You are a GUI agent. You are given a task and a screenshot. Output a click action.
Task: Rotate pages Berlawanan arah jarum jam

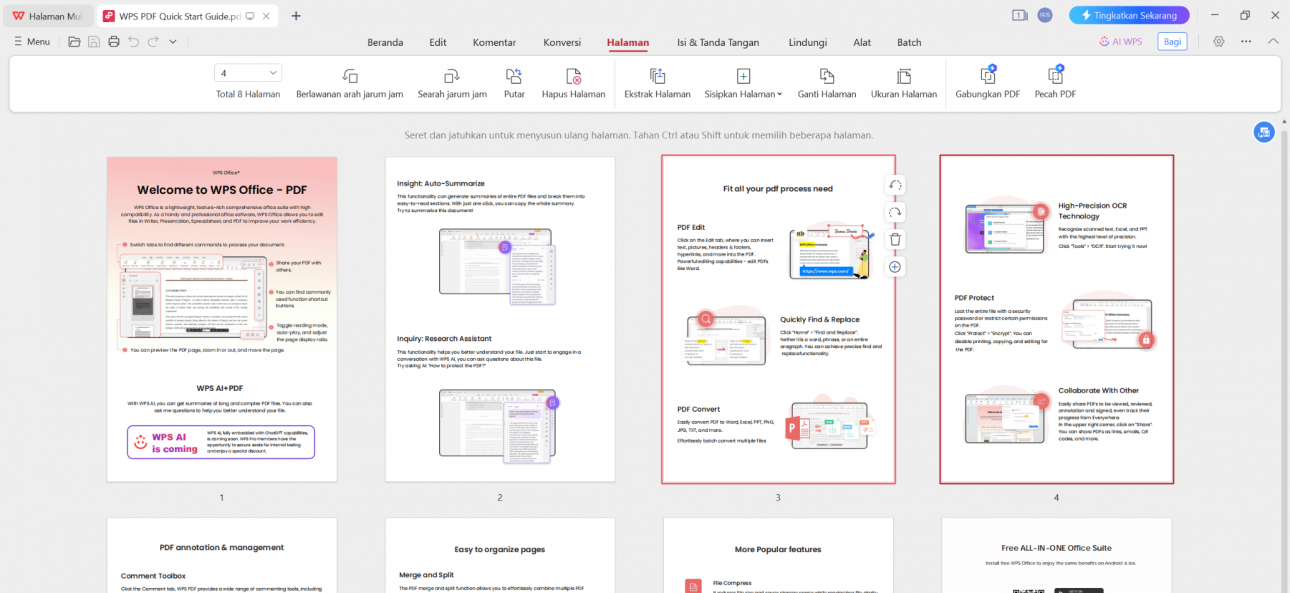(x=350, y=80)
